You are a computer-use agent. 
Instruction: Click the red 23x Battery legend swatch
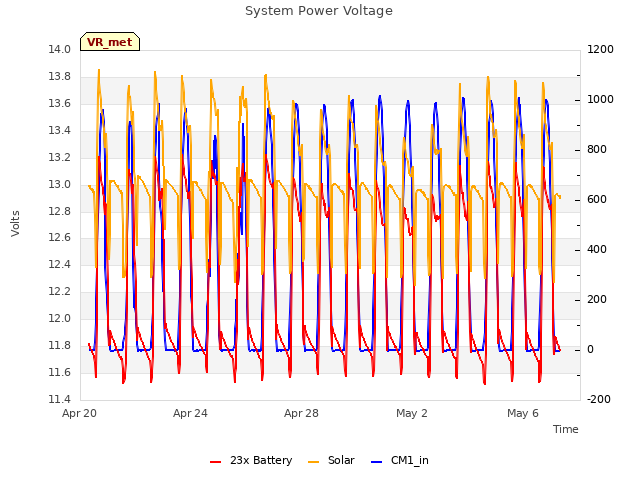[x=216, y=462]
